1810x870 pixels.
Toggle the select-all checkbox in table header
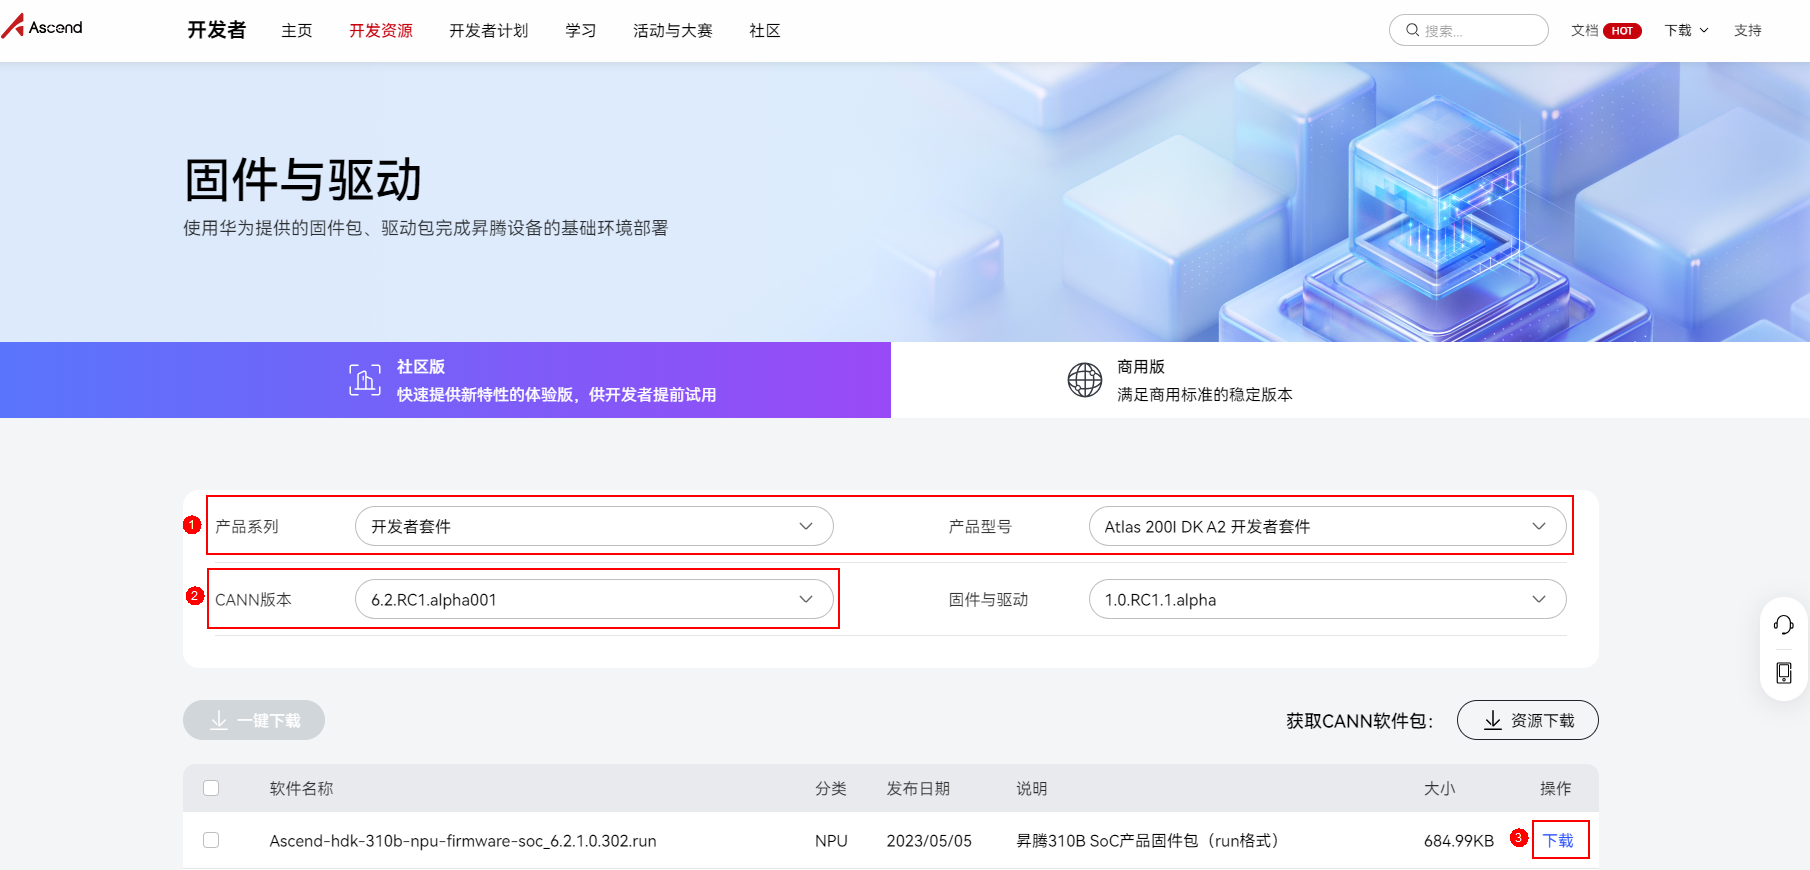tap(211, 788)
